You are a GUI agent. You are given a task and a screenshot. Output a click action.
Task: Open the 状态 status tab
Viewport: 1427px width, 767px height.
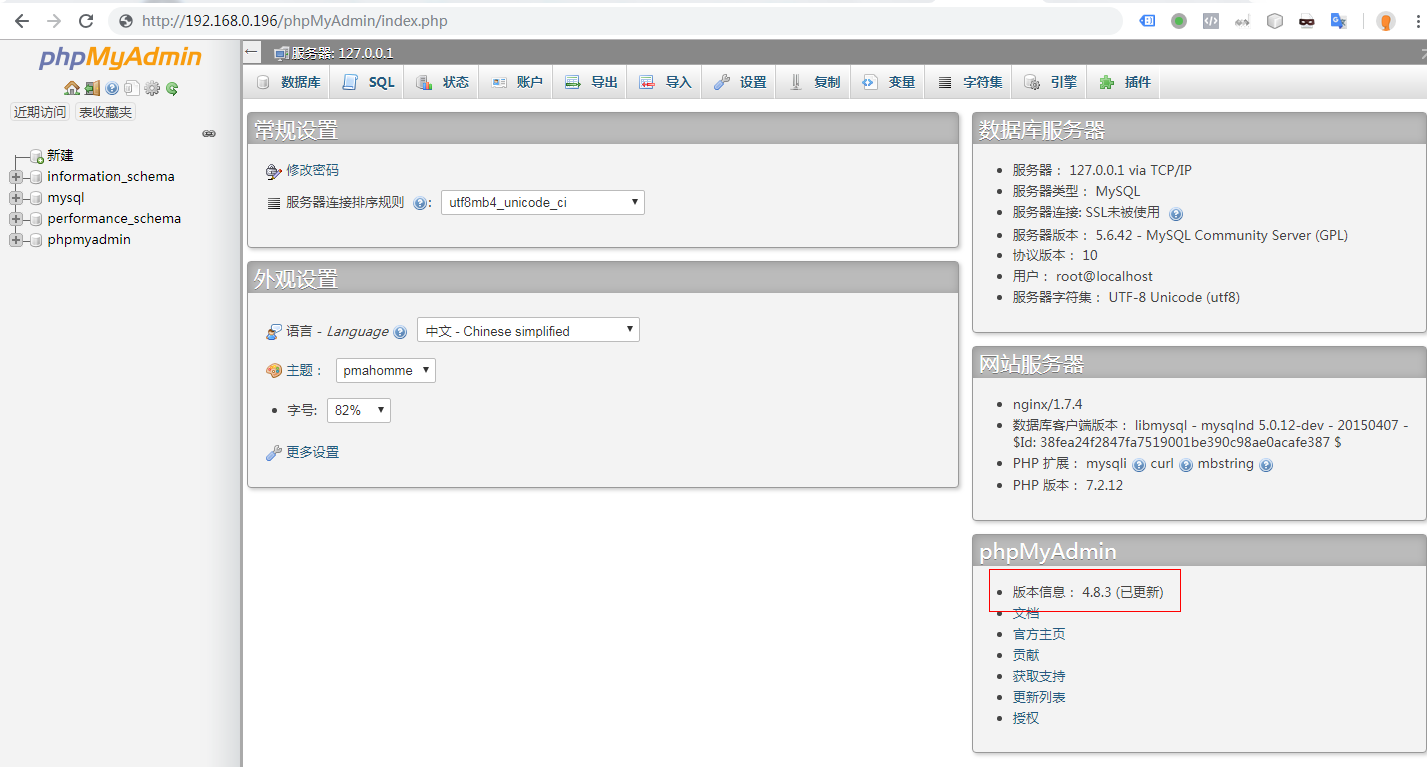click(442, 82)
